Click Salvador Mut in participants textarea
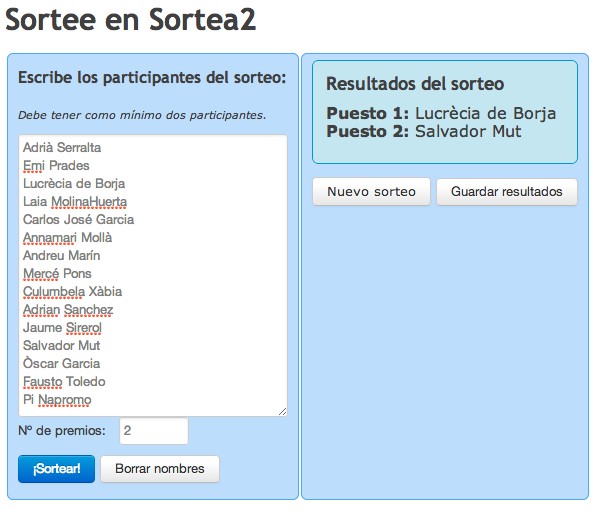The height and width of the screenshot is (512, 597). tap(61, 345)
